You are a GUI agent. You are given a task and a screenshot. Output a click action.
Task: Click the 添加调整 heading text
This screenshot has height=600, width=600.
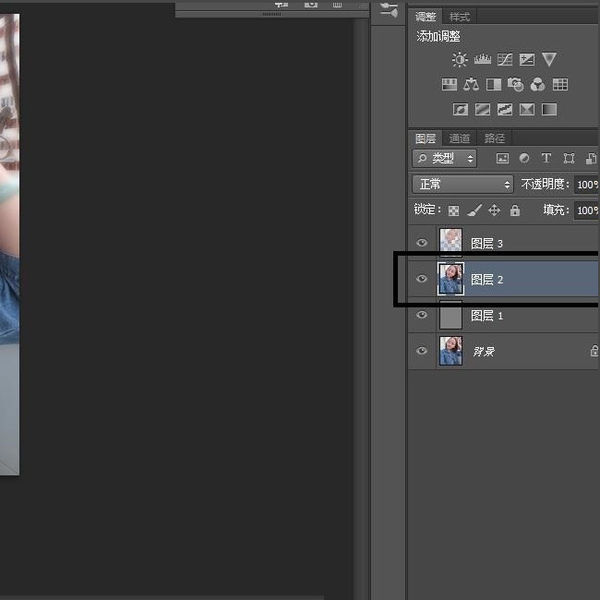coord(438,36)
